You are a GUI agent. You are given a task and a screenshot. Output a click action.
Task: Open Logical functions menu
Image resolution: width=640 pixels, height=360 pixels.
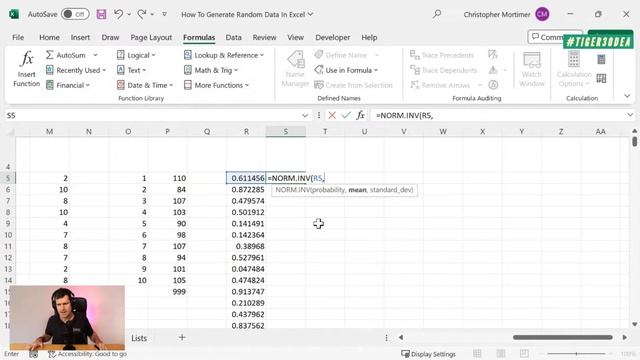(136, 55)
